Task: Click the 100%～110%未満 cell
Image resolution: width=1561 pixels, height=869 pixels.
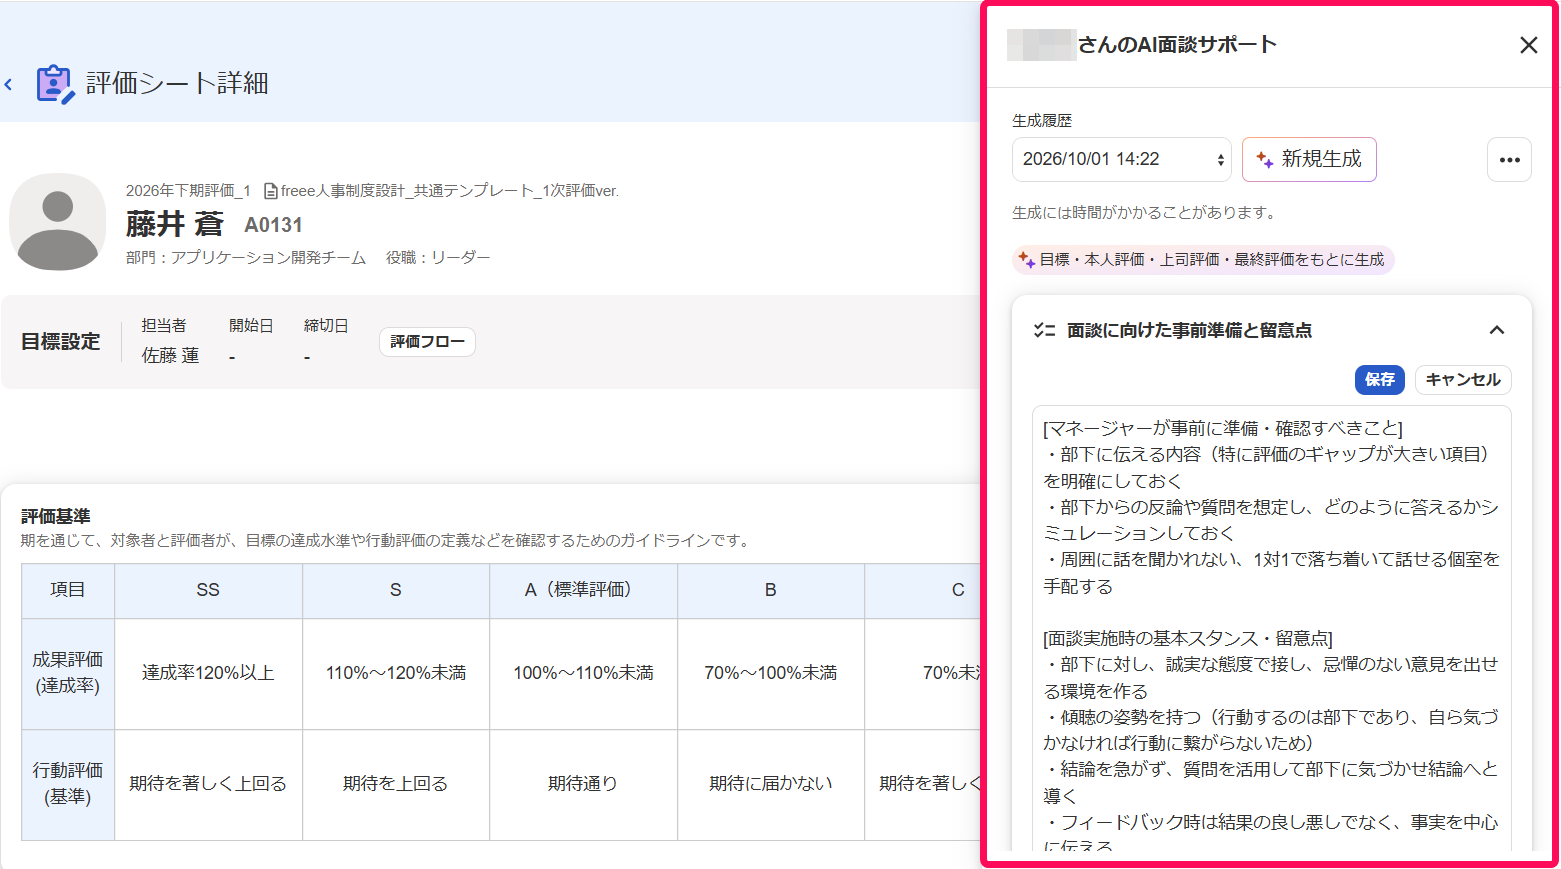Action: pyautogui.click(x=583, y=674)
